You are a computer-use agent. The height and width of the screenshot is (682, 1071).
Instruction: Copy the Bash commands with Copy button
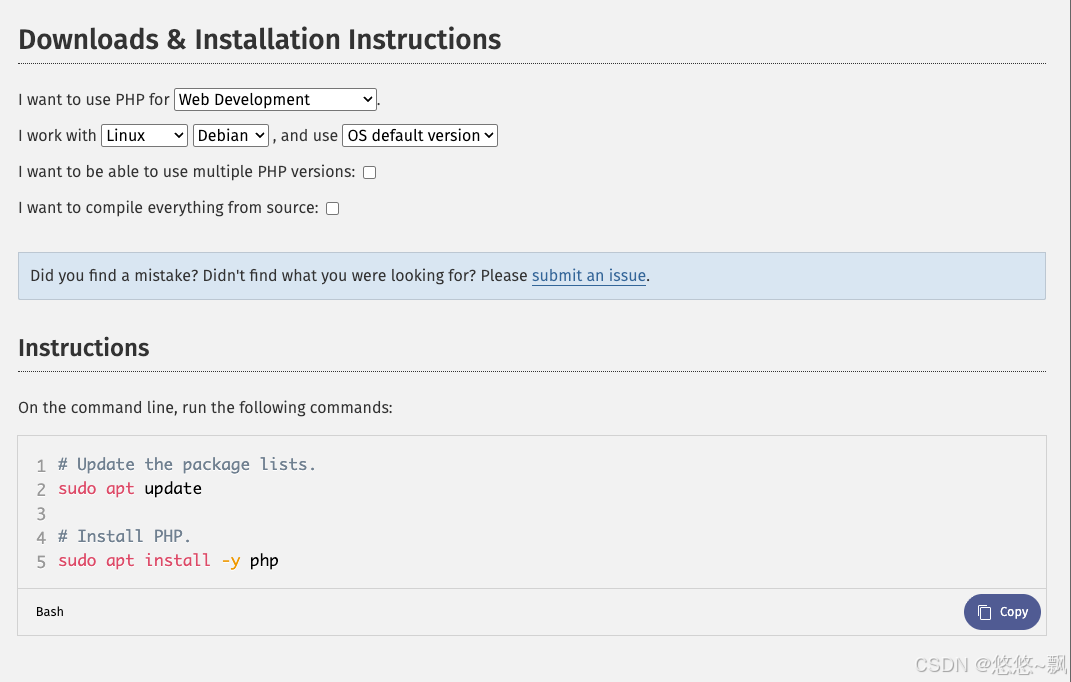click(1002, 612)
